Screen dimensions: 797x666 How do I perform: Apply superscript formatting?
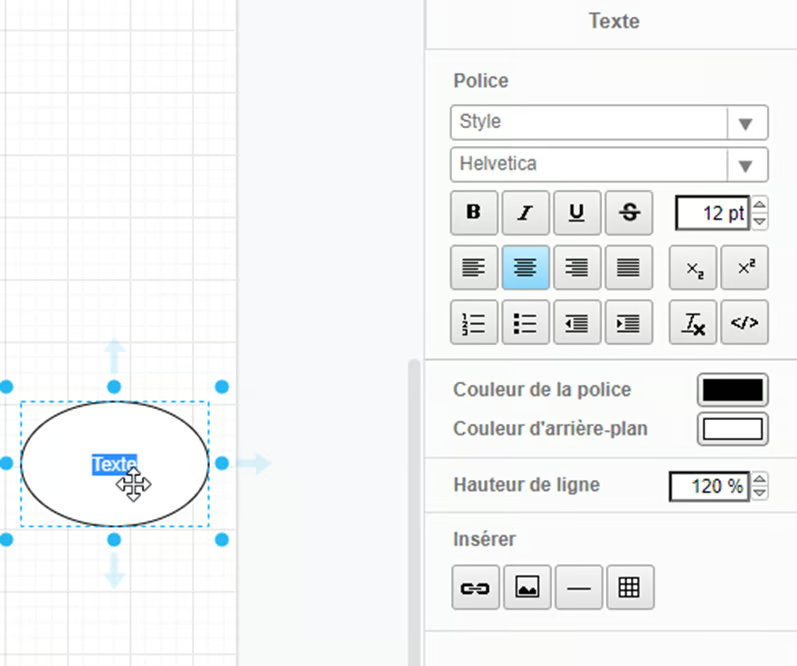pos(745,268)
